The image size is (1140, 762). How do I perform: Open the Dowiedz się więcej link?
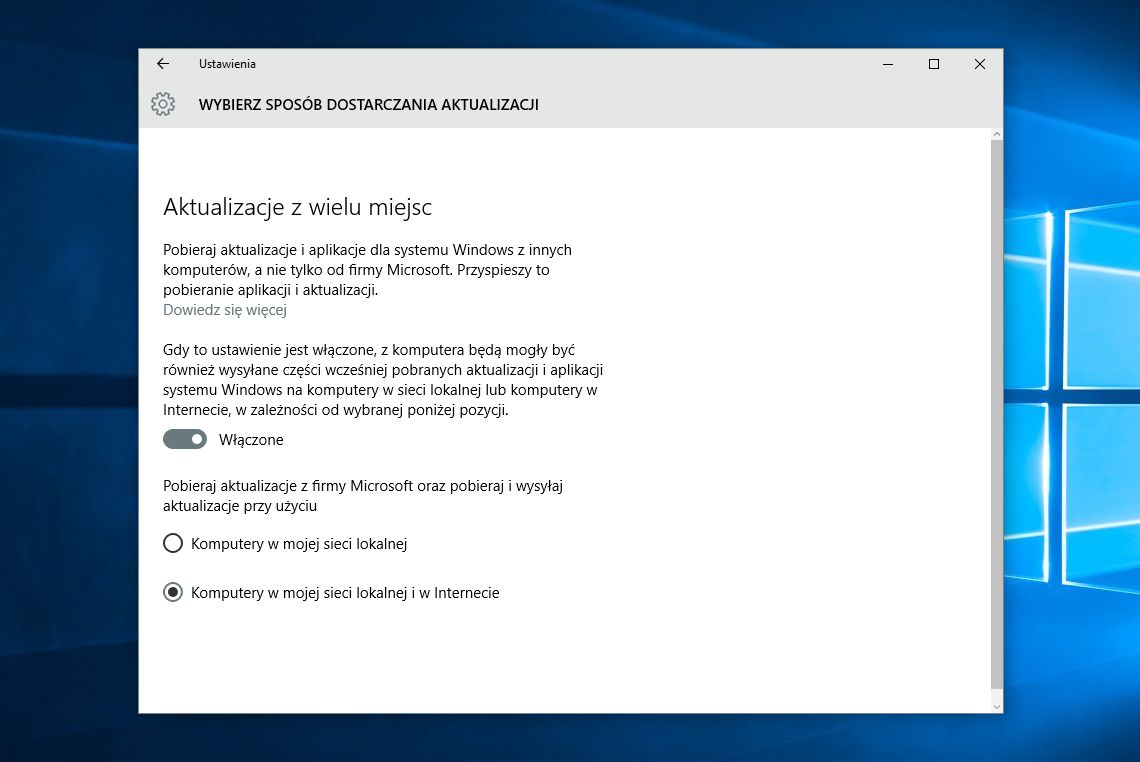click(225, 310)
